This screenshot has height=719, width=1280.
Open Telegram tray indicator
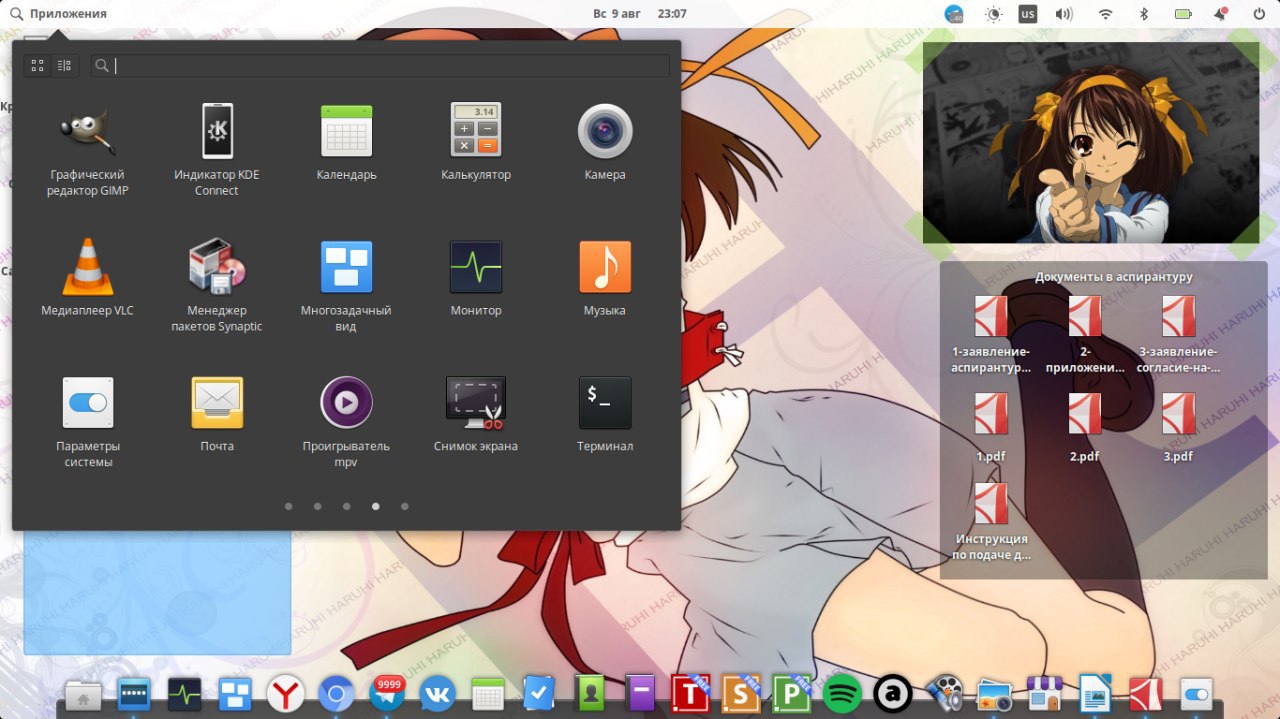click(954, 14)
